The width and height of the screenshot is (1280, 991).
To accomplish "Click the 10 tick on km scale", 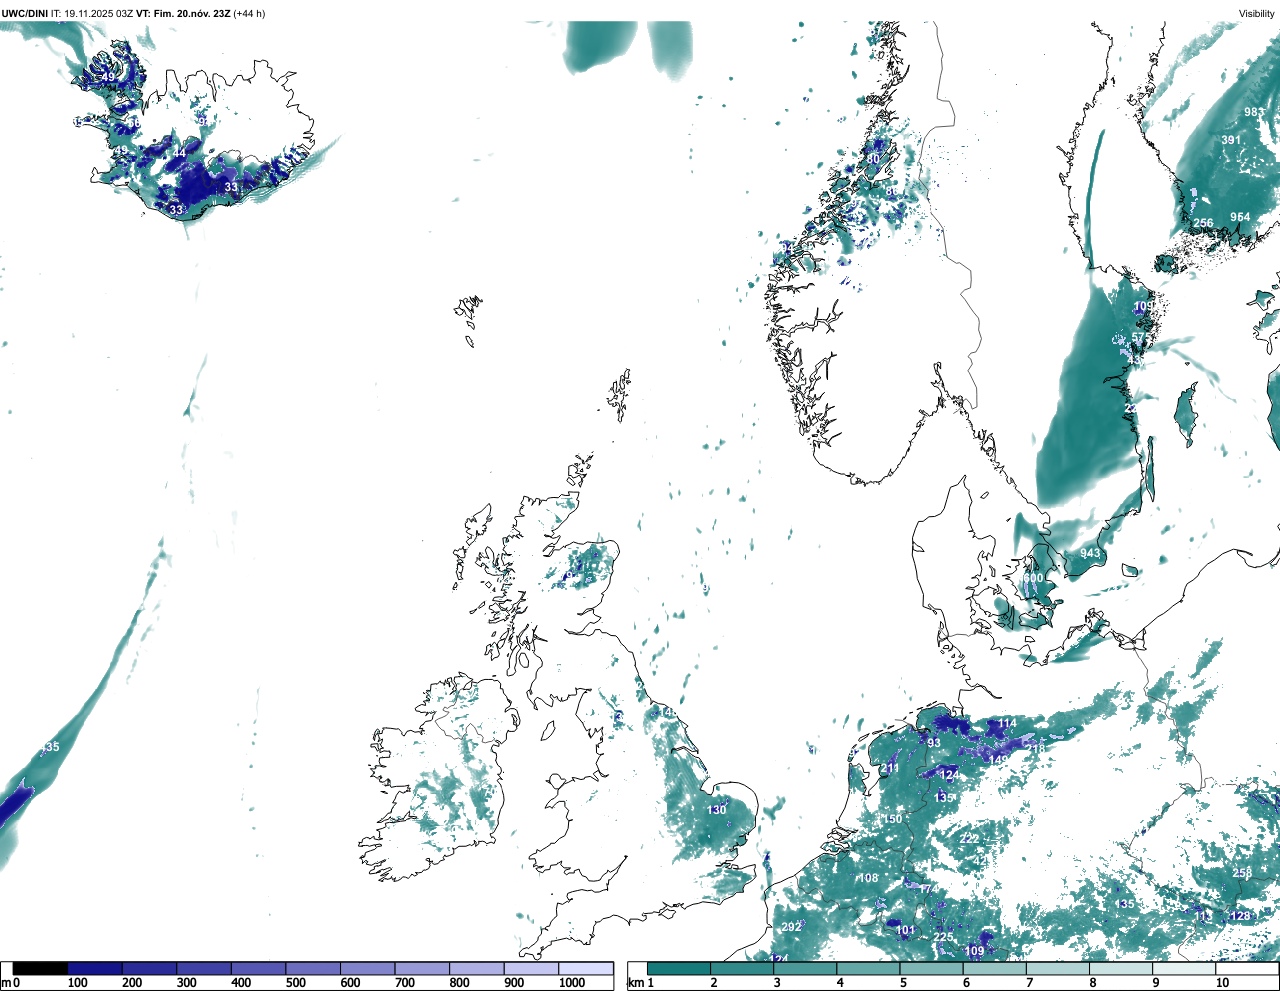I will pos(1222,983).
